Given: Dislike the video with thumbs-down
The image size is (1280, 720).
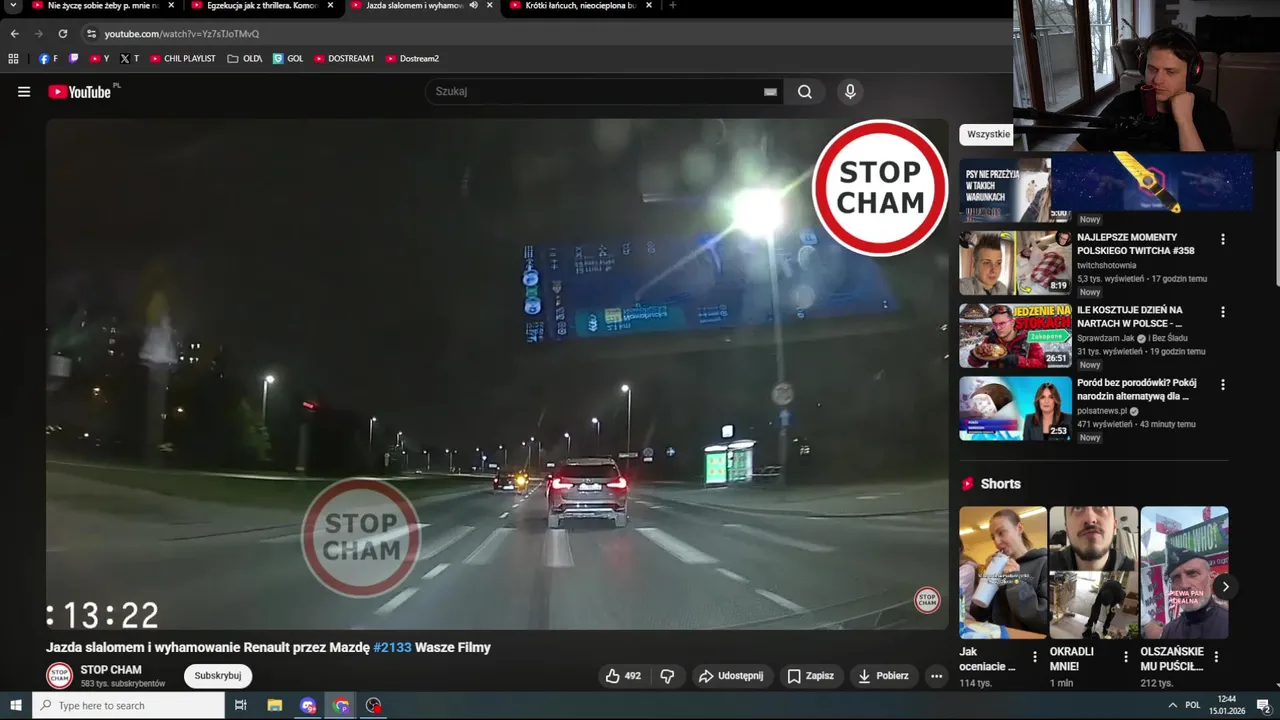Looking at the screenshot, I should [x=667, y=676].
